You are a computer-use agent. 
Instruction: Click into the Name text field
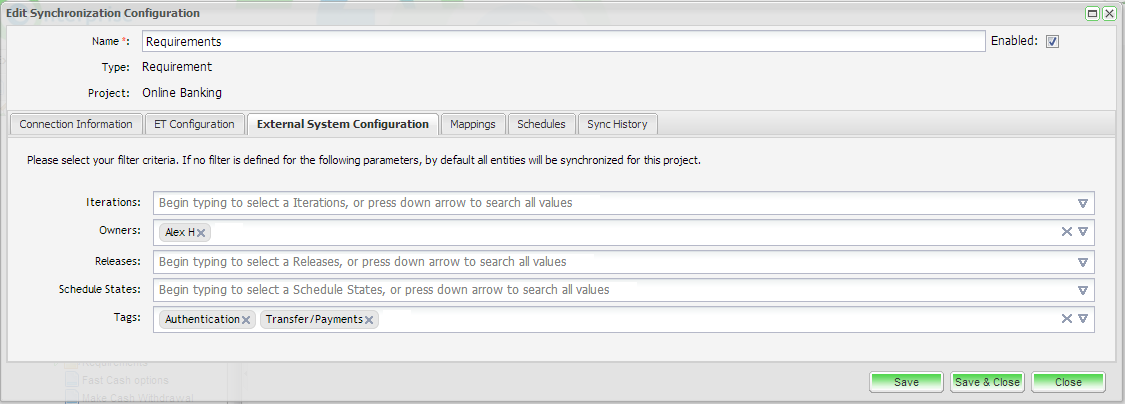pyautogui.click(x=563, y=42)
